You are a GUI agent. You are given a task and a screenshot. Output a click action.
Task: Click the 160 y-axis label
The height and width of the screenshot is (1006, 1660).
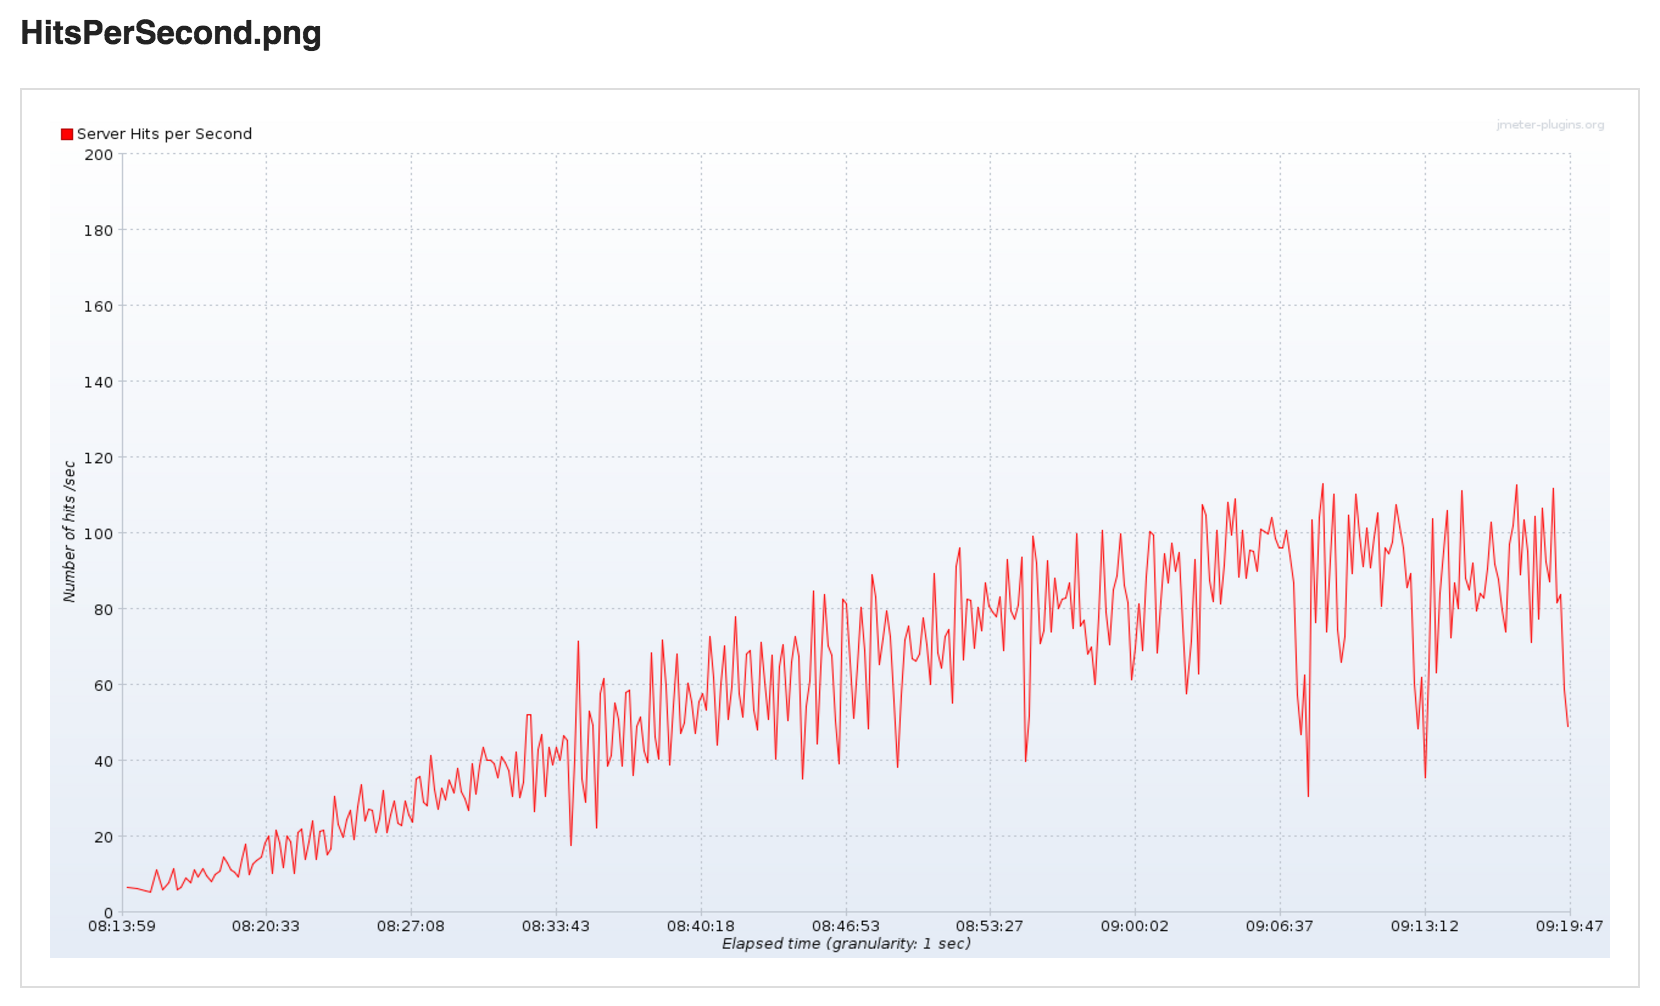click(98, 307)
